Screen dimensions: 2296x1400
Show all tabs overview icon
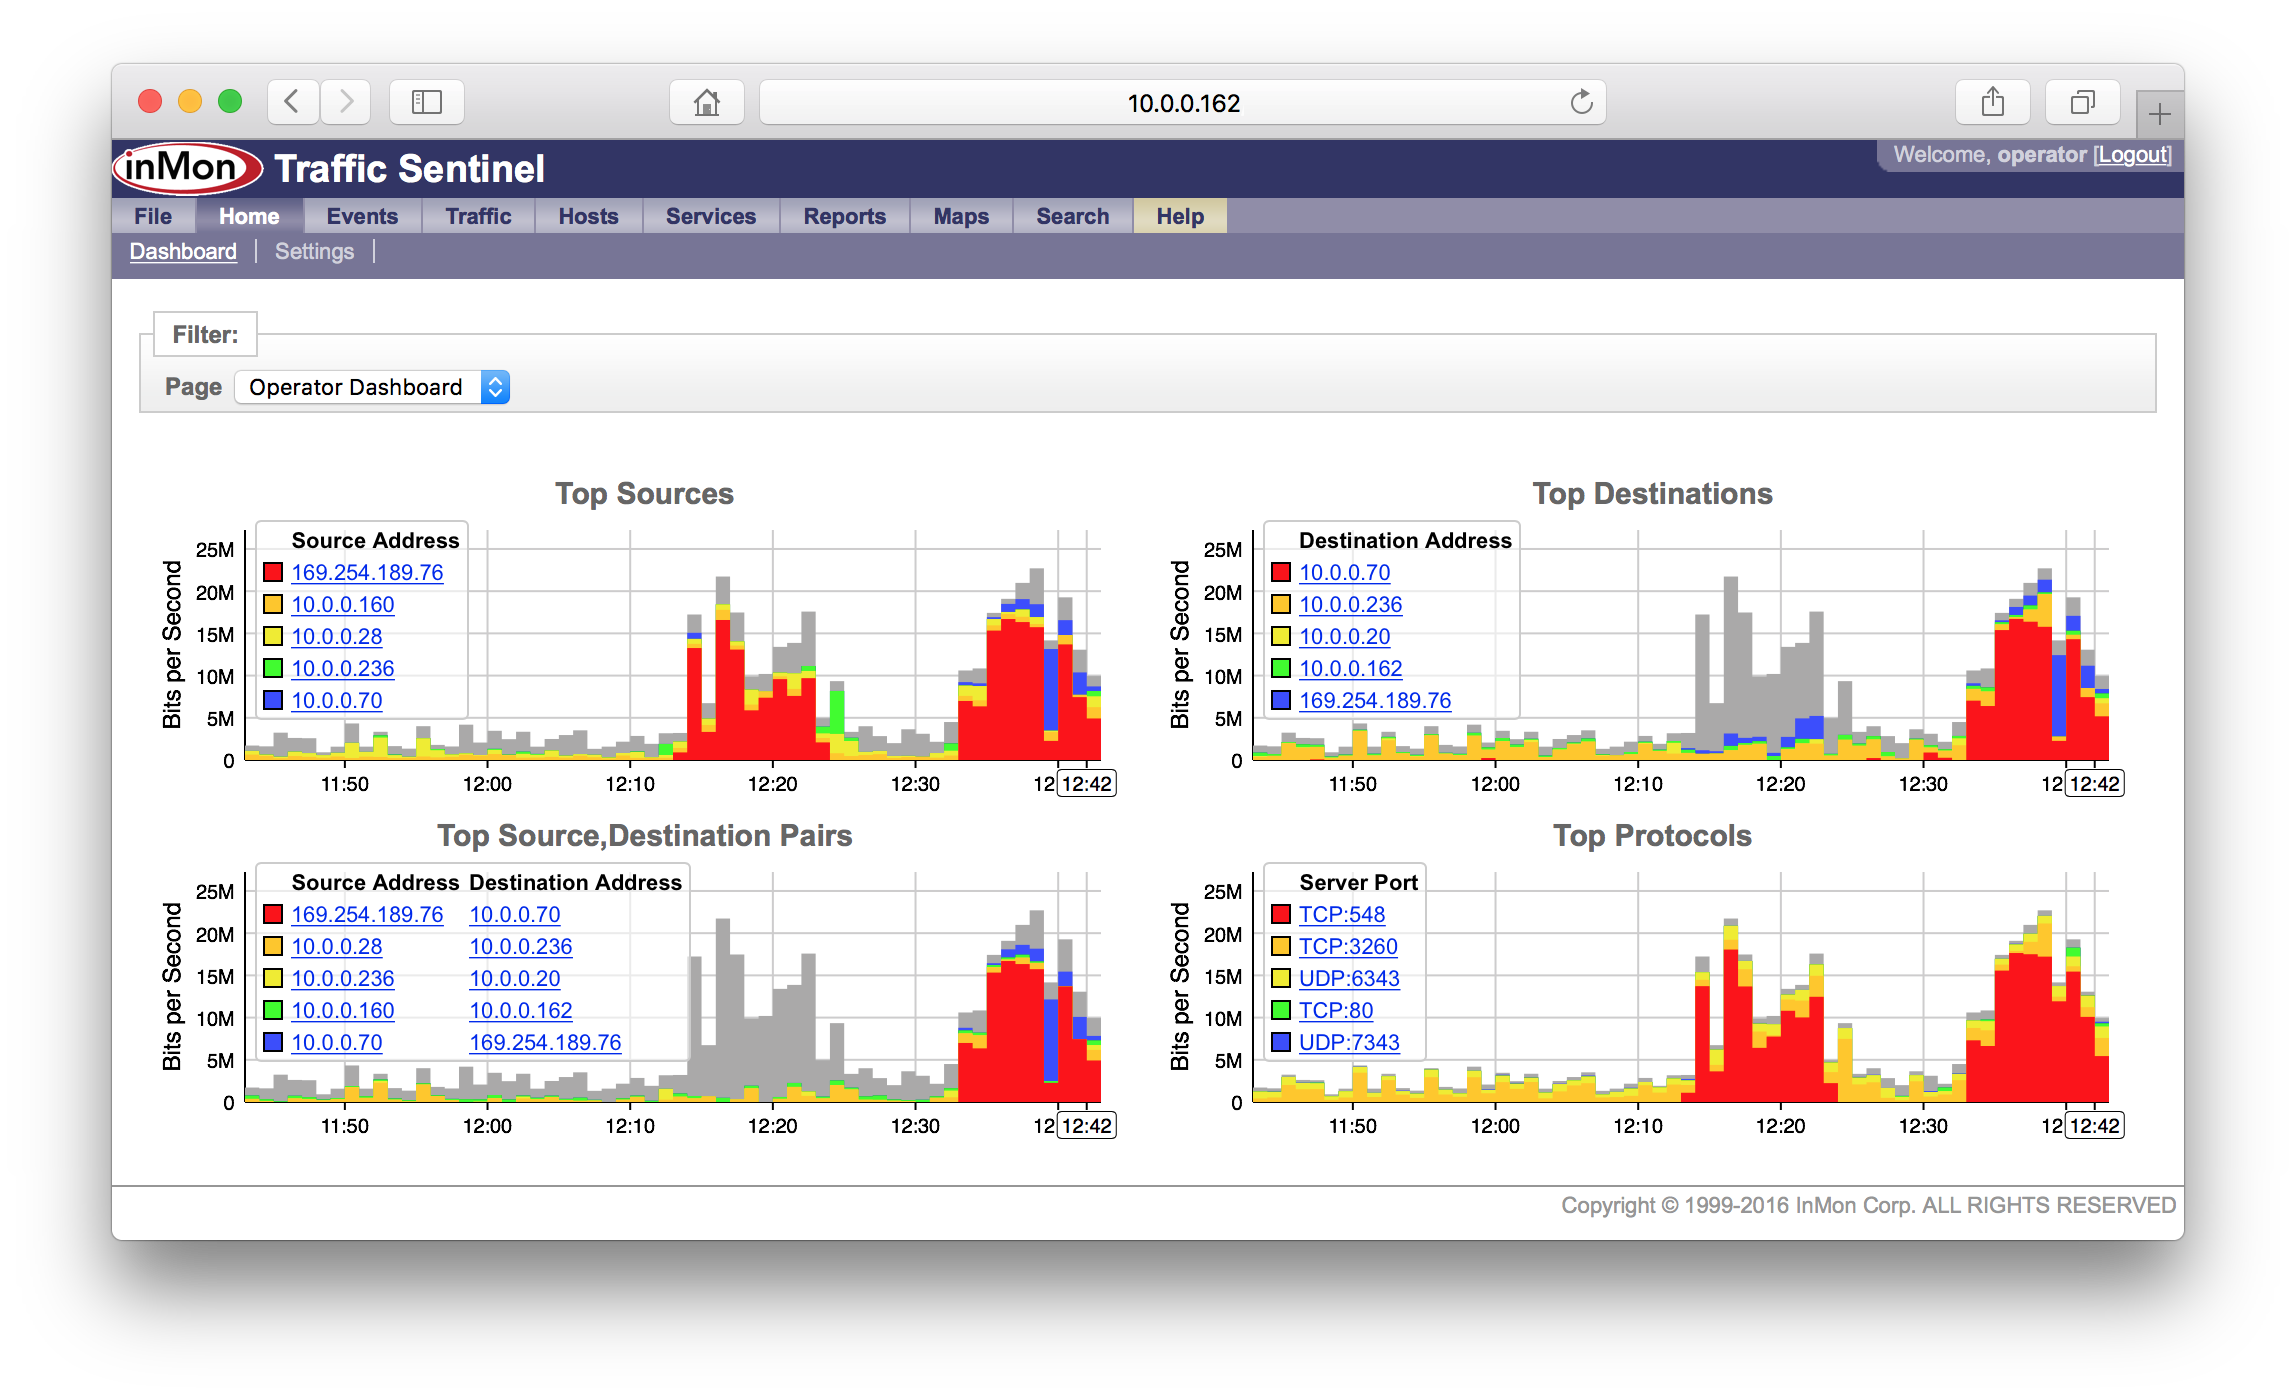click(2082, 102)
